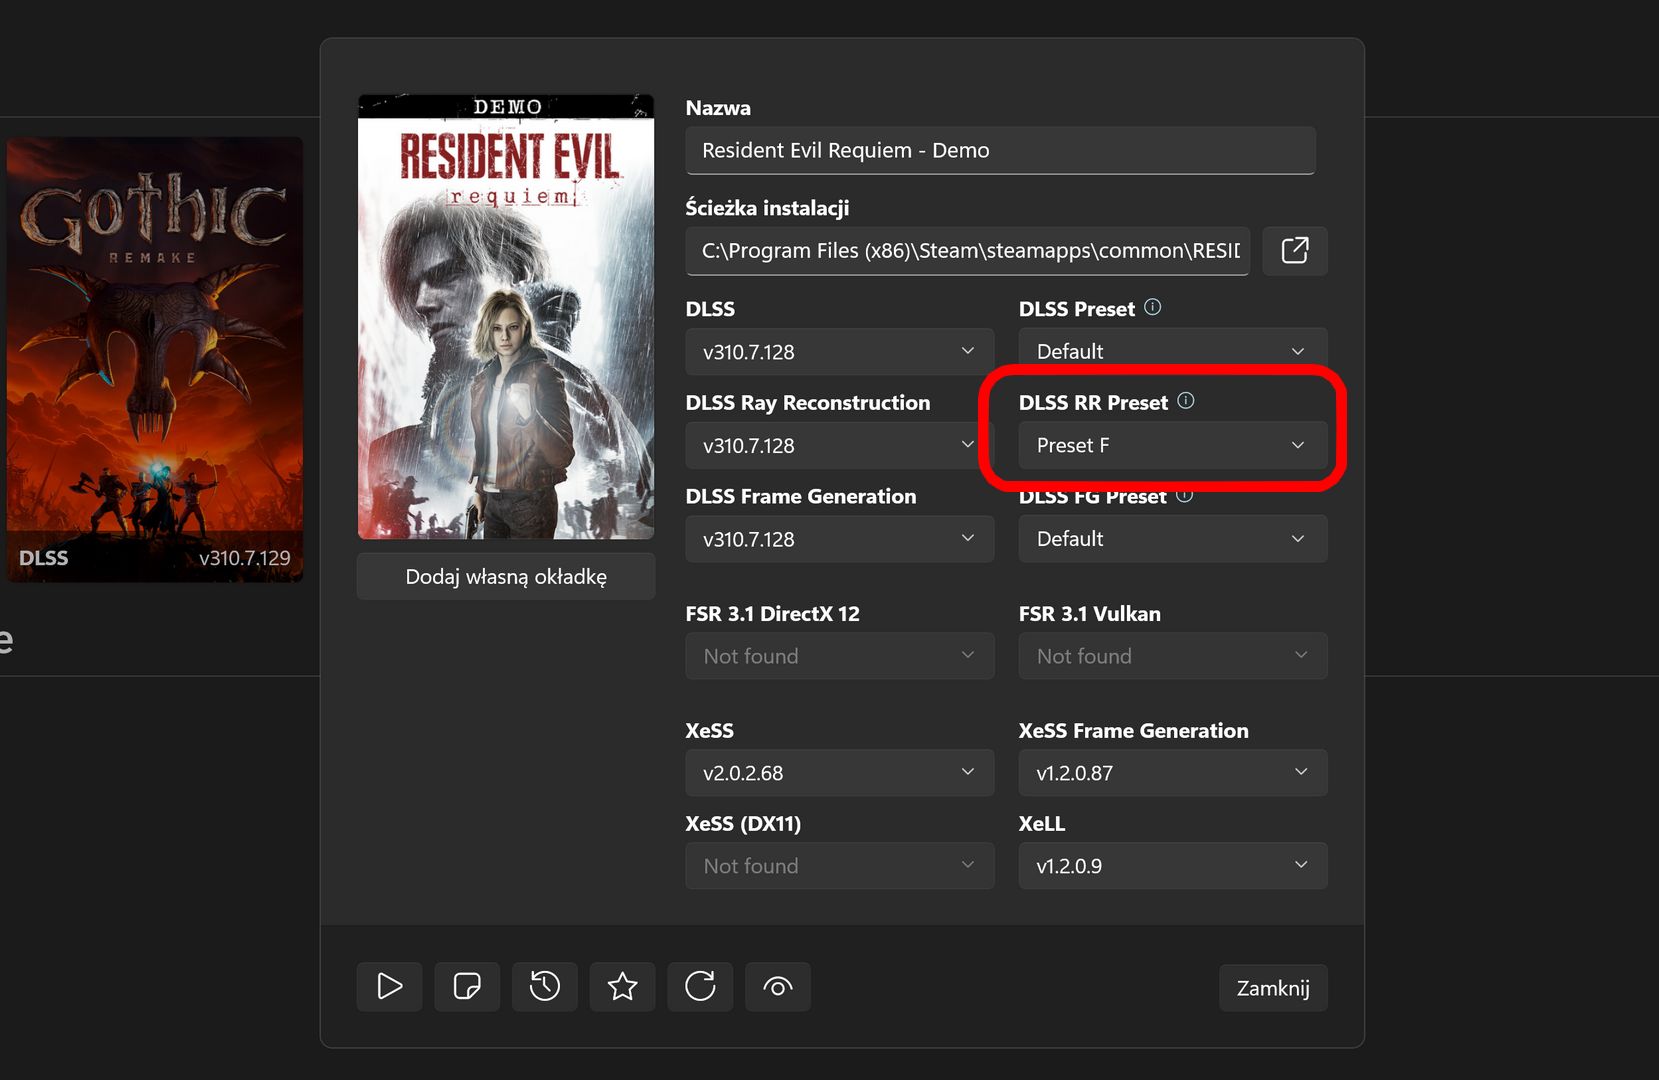The width and height of the screenshot is (1659, 1080).
Task: Click the Ścieżka instalacji label
Action: (x=768, y=208)
